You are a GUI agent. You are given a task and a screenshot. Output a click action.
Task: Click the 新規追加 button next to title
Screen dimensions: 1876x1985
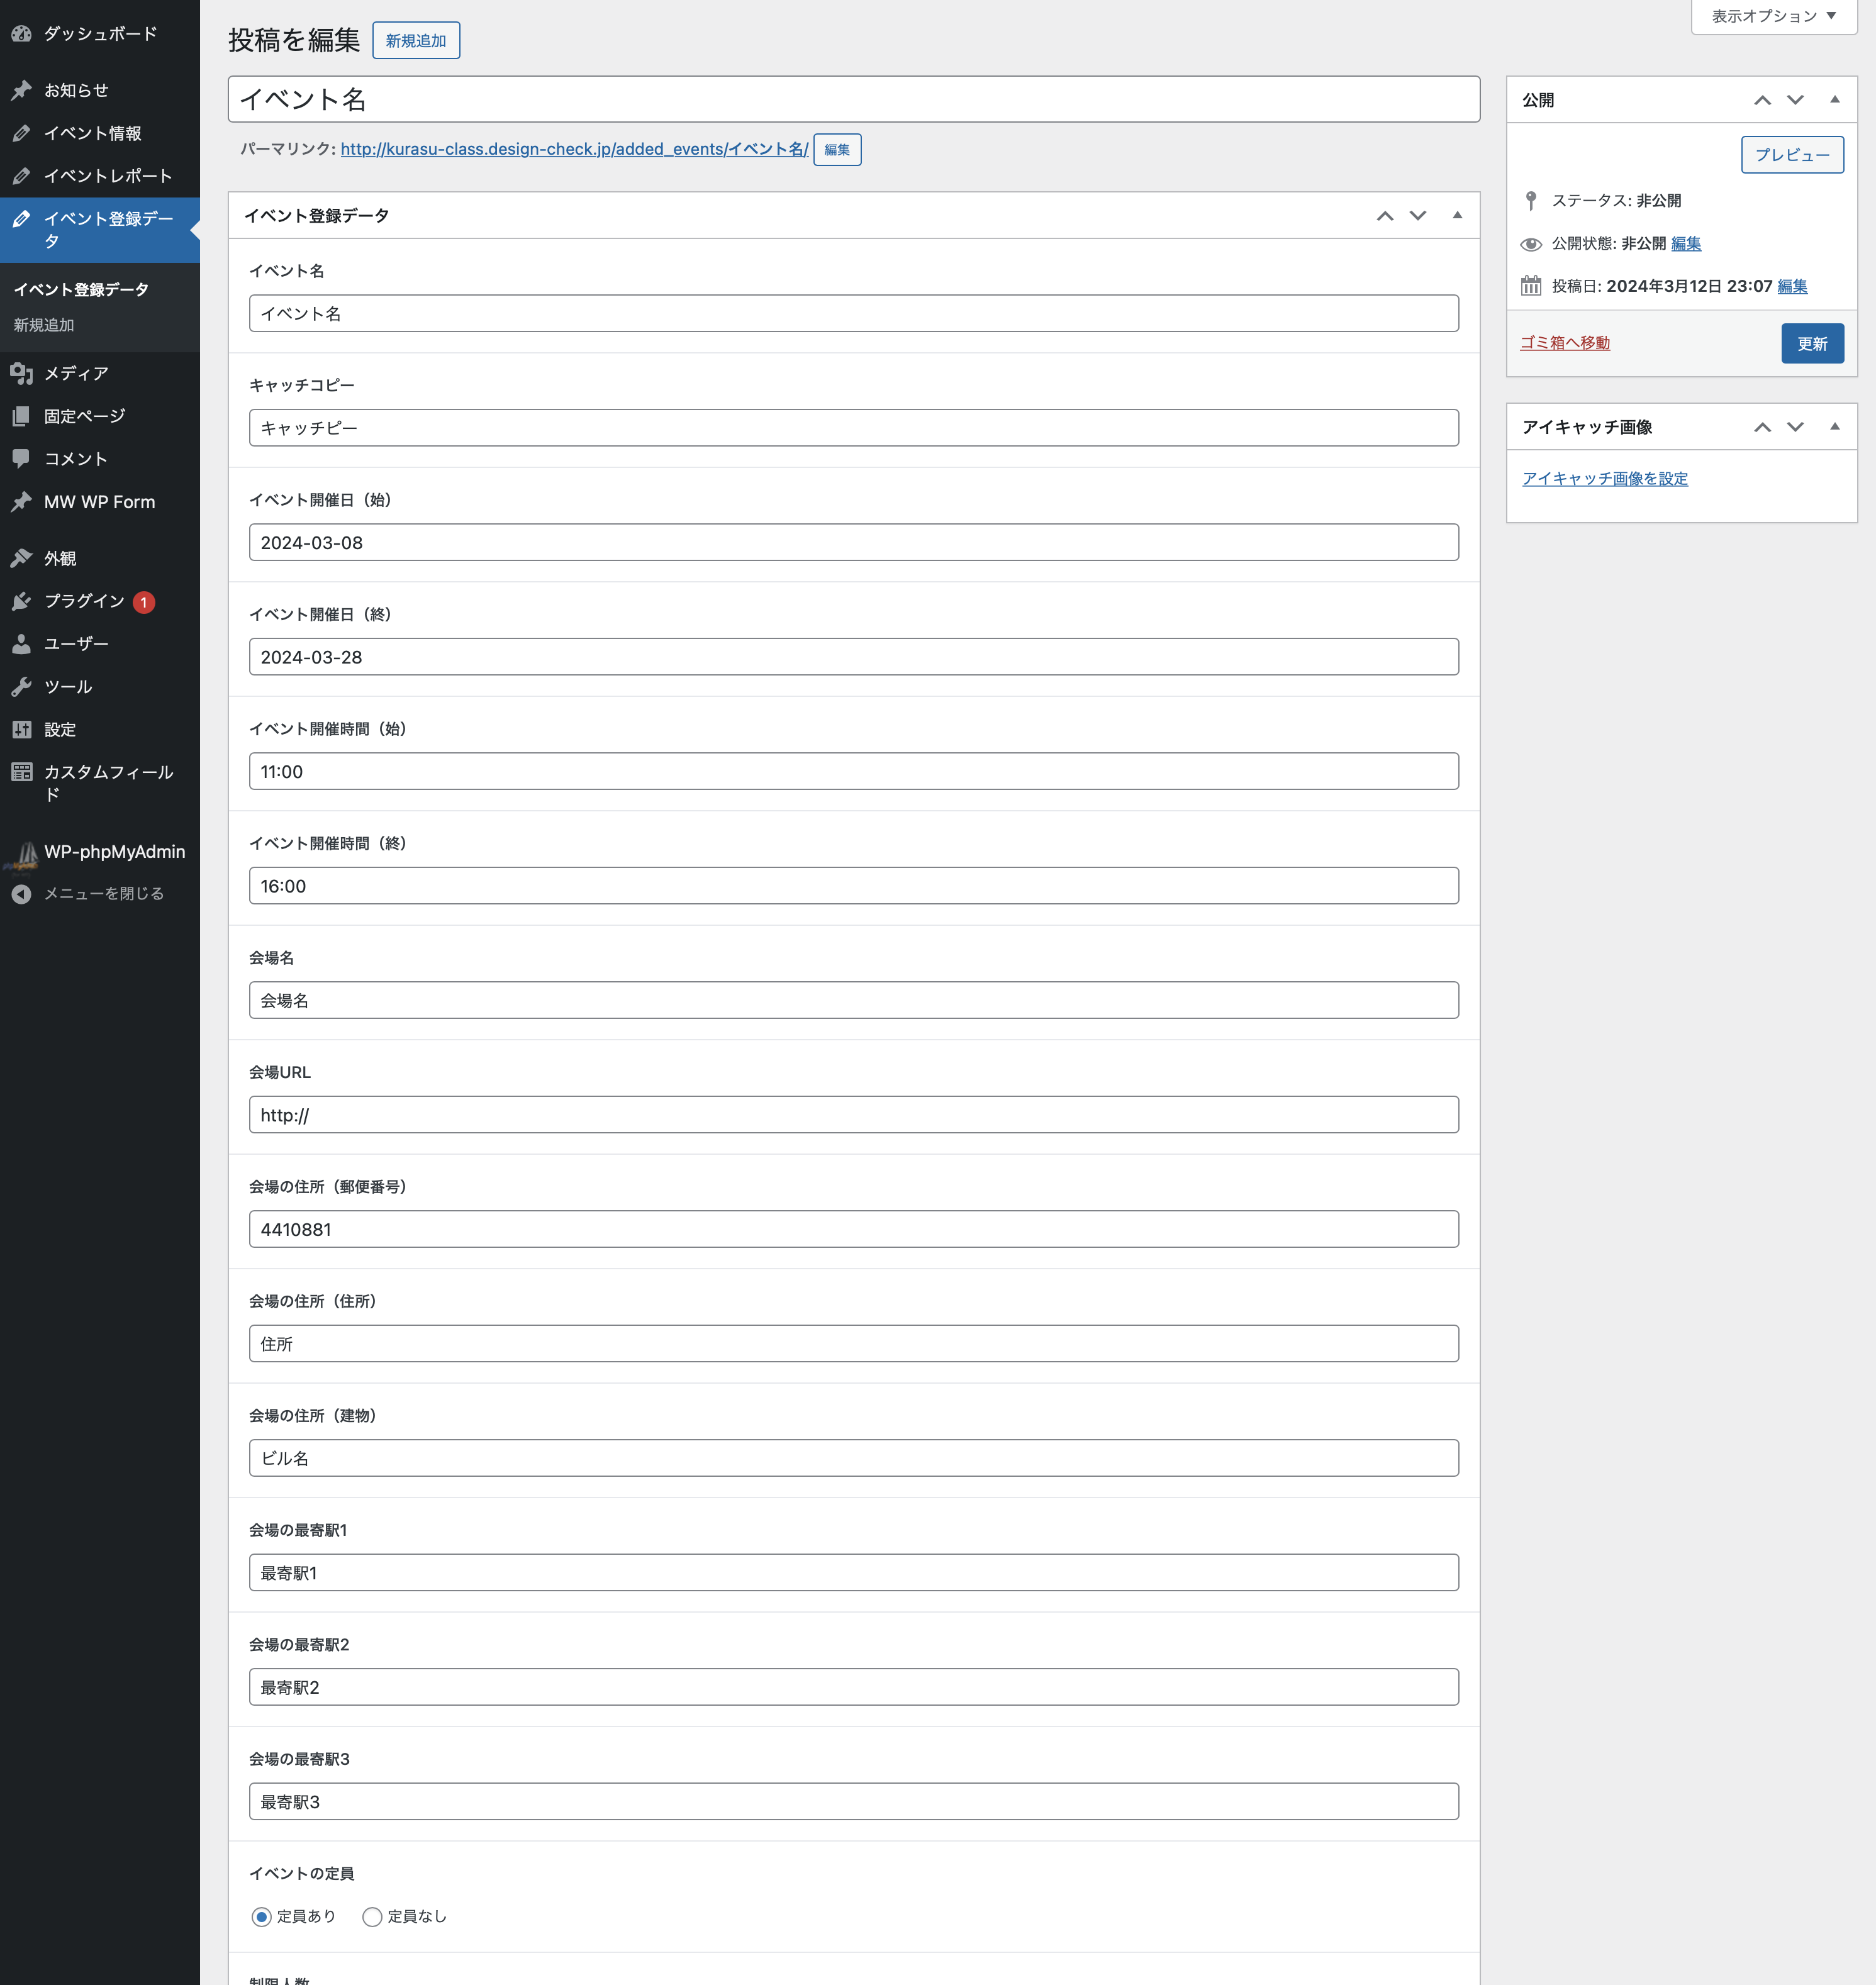coord(416,41)
